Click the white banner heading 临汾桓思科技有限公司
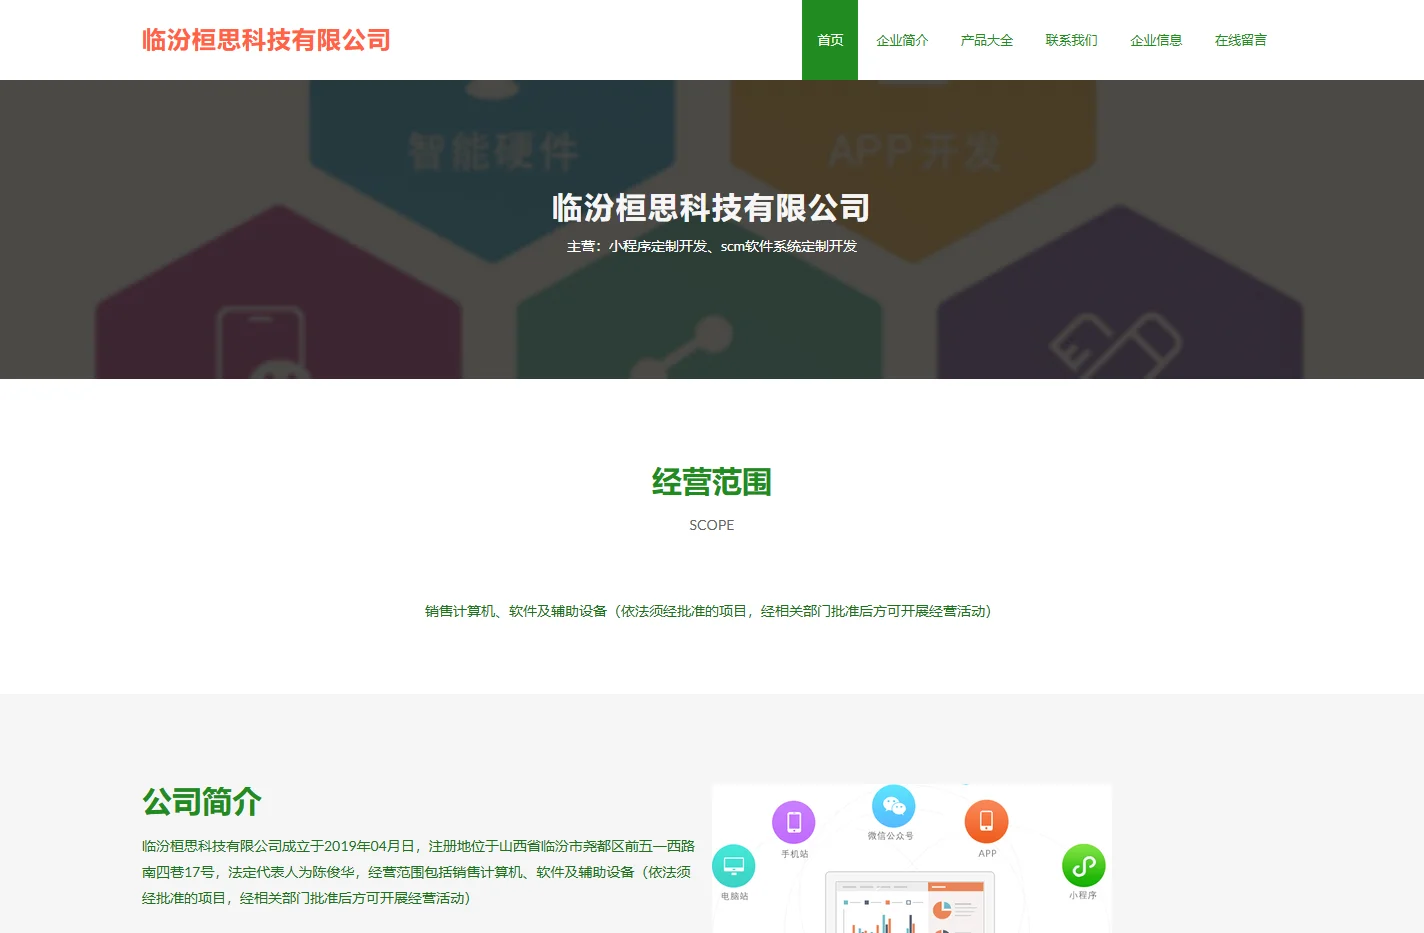Viewport: 1424px width, 933px height. 711,208
